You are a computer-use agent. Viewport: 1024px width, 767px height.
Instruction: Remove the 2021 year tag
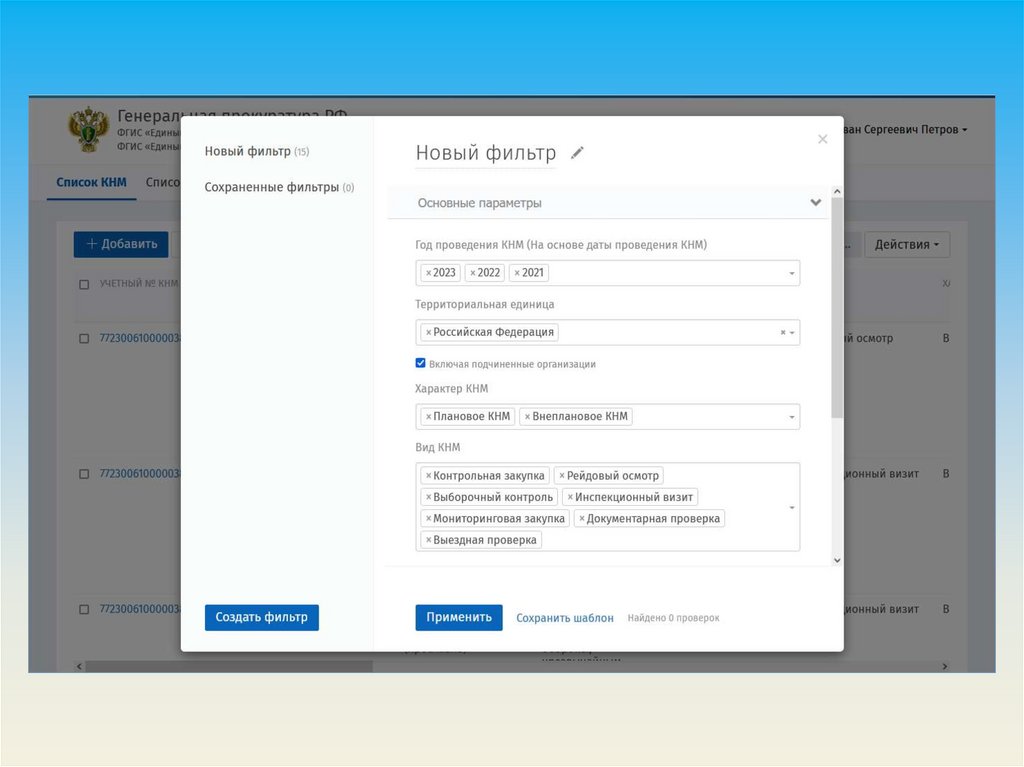(x=517, y=273)
